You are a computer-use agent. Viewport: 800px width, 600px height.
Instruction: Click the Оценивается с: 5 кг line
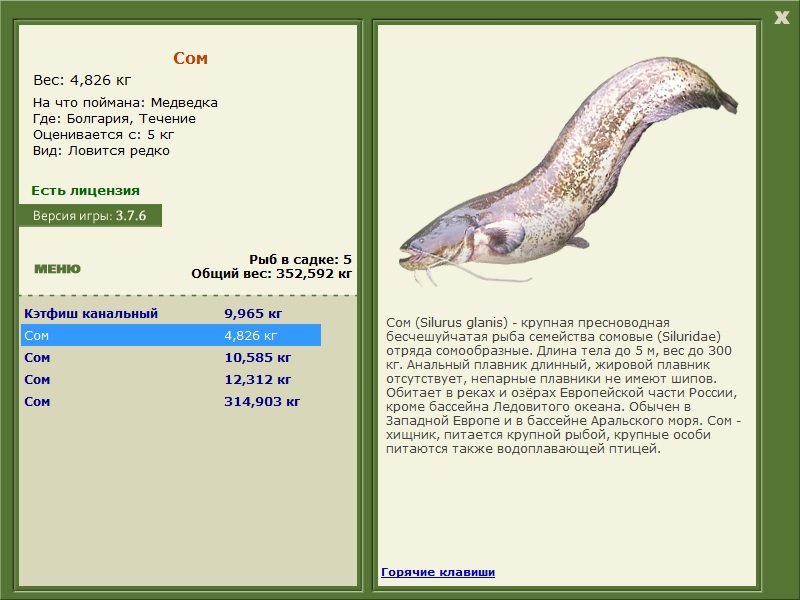pyautogui.click(x=104, y=135)
